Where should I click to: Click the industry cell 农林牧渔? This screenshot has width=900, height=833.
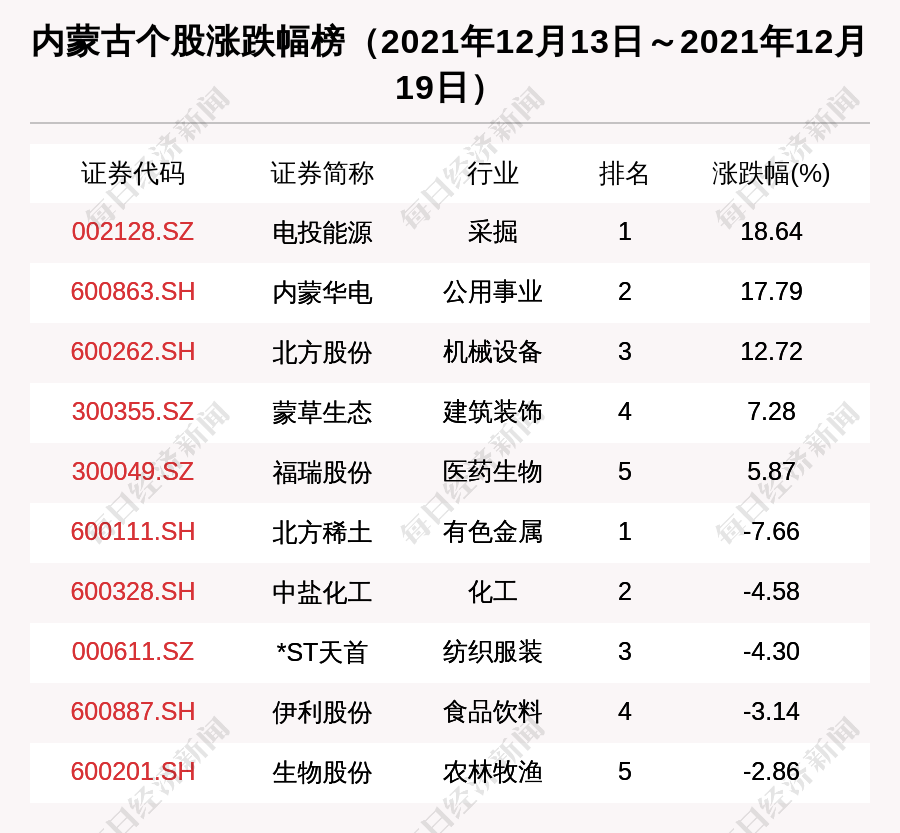[492, 772]
